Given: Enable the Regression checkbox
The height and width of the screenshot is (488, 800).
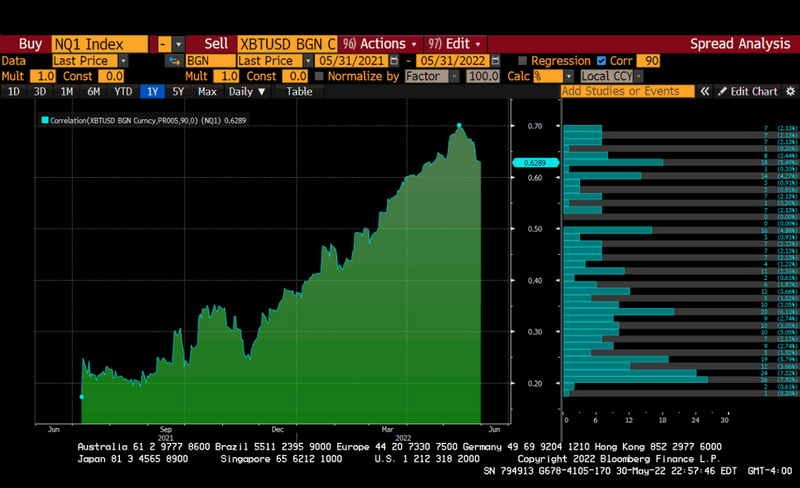Looking at the screenshot, I should (522, 61).
